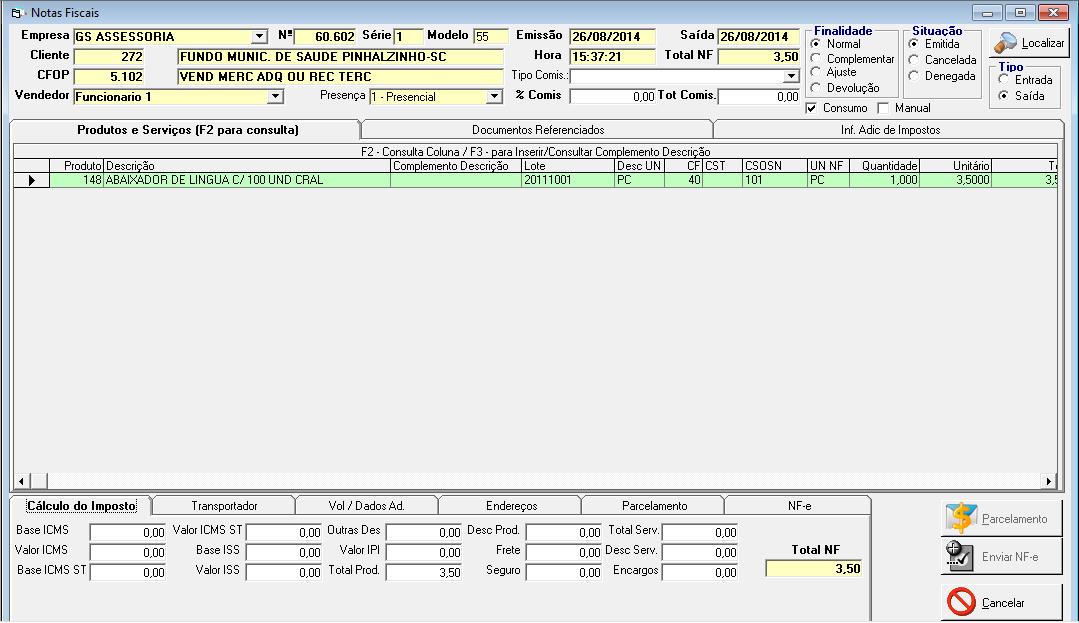Toggle the Consumo checkbox
The image size is (1079, 623).
coord(811,108)
